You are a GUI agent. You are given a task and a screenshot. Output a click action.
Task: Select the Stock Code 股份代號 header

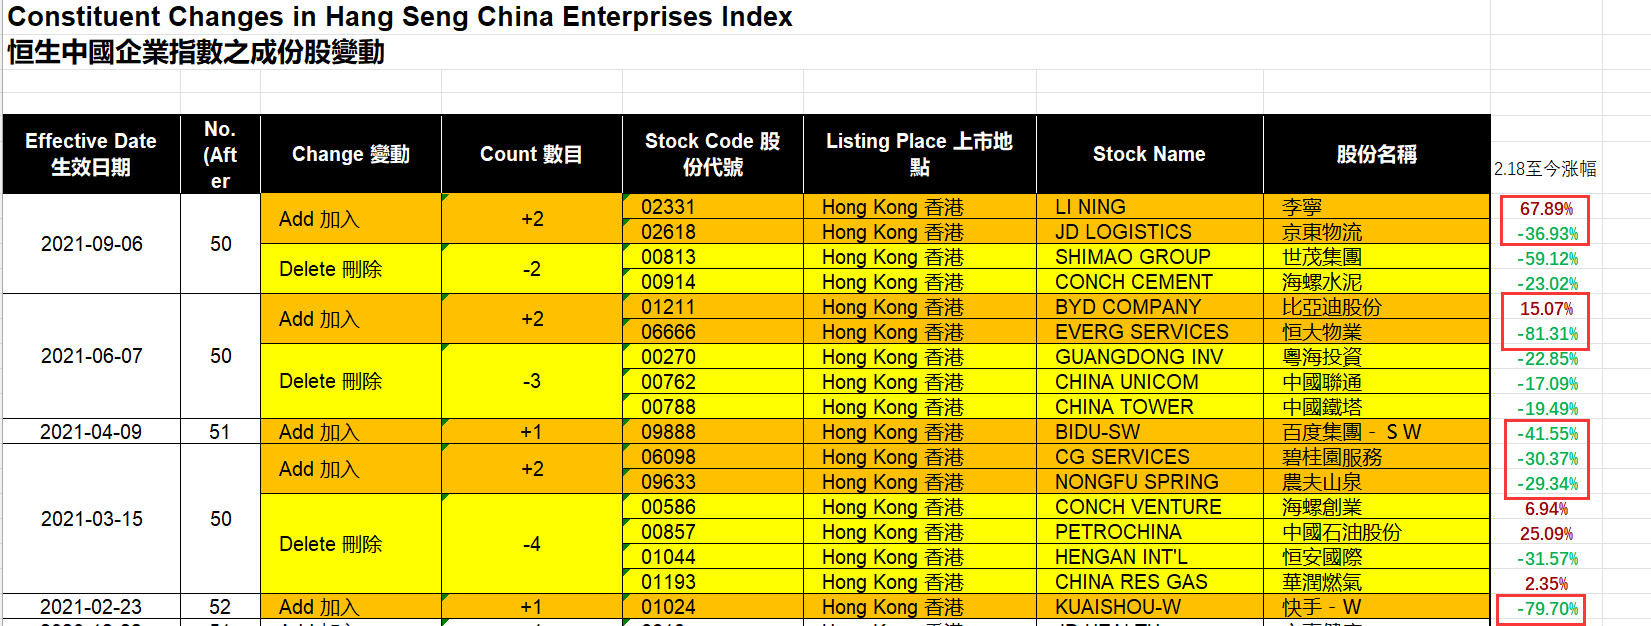712,154
